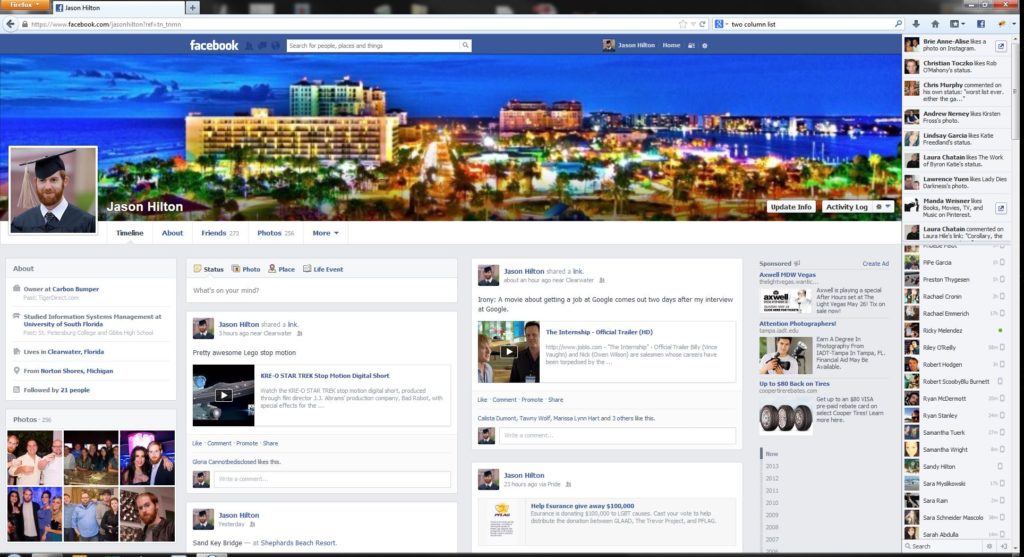
Task: Click the Create Ad link
Action: click(875, 264)
